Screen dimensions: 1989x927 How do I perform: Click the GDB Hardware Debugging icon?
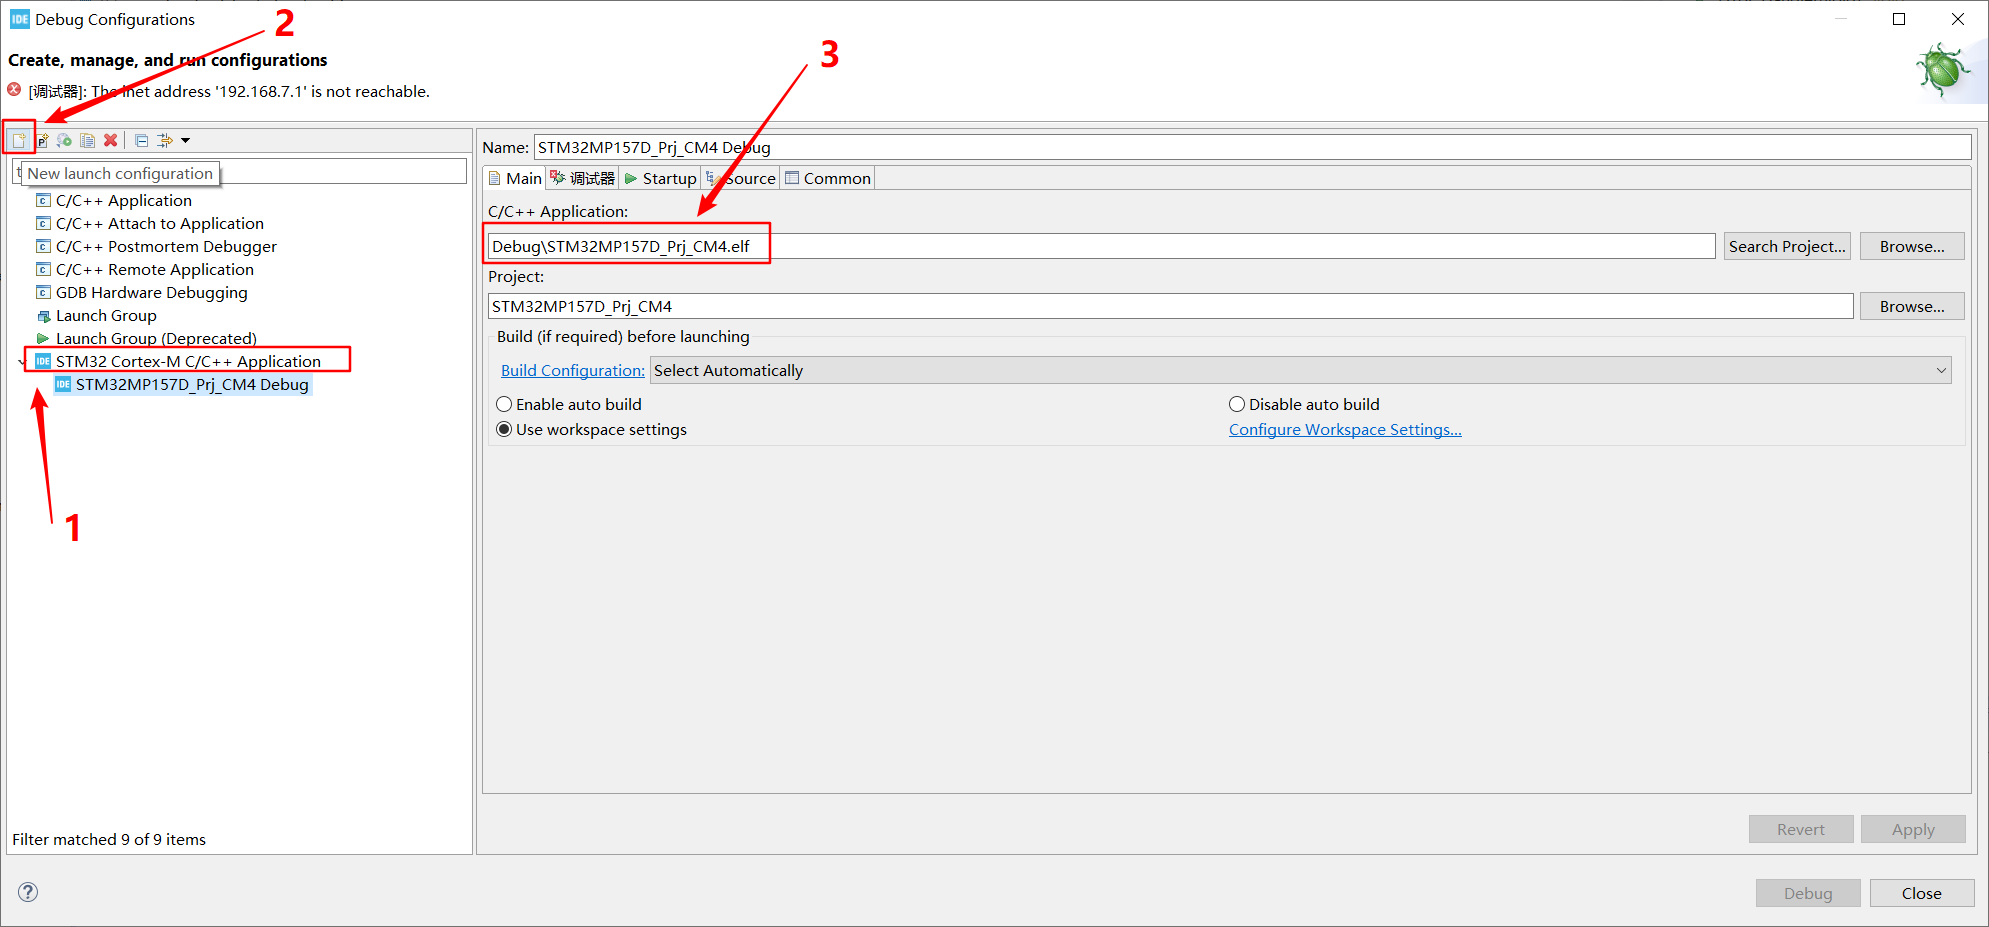(43, 292)
